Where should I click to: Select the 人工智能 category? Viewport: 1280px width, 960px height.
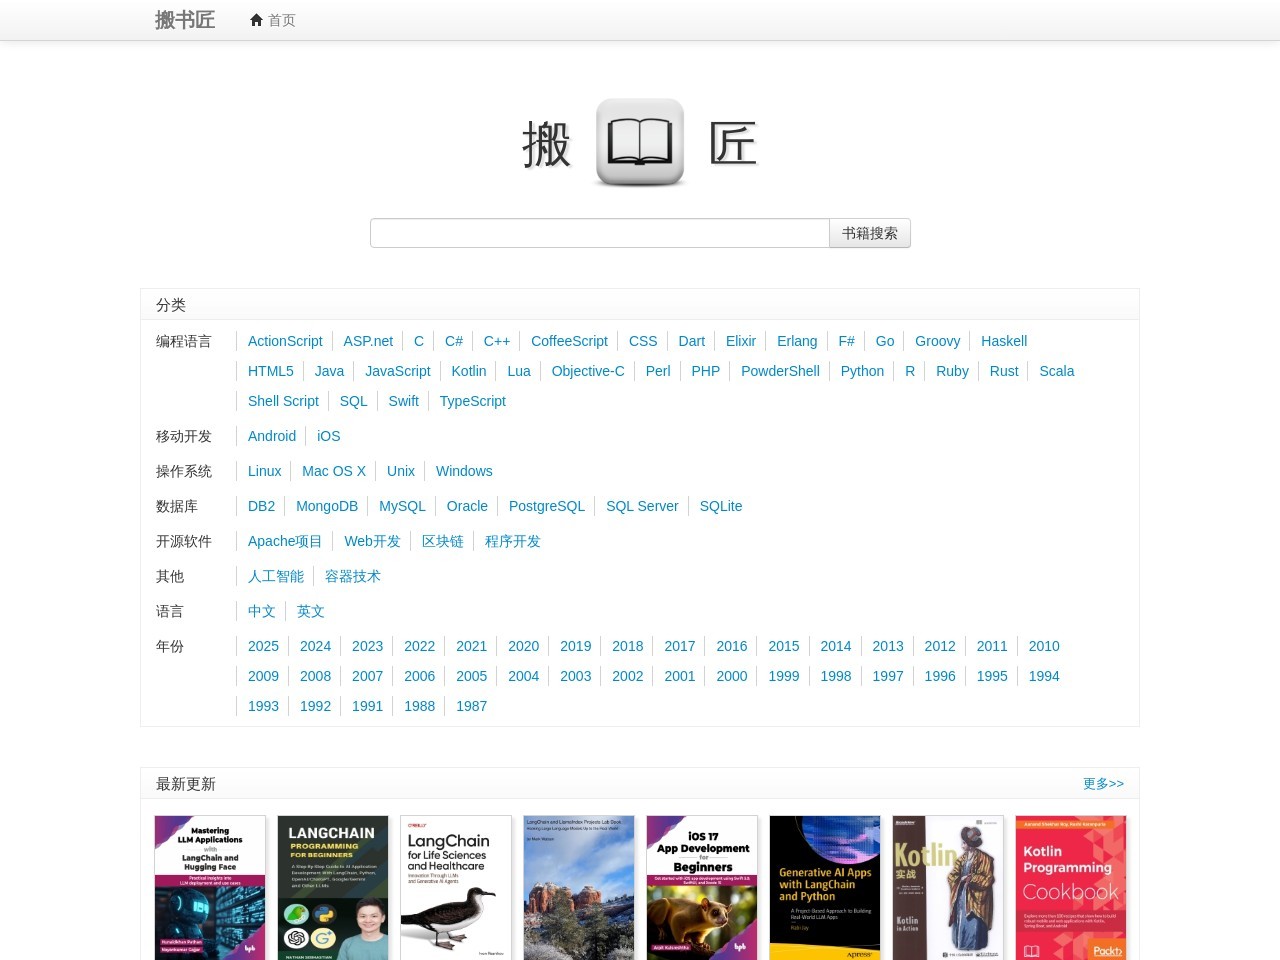[275, 576]
